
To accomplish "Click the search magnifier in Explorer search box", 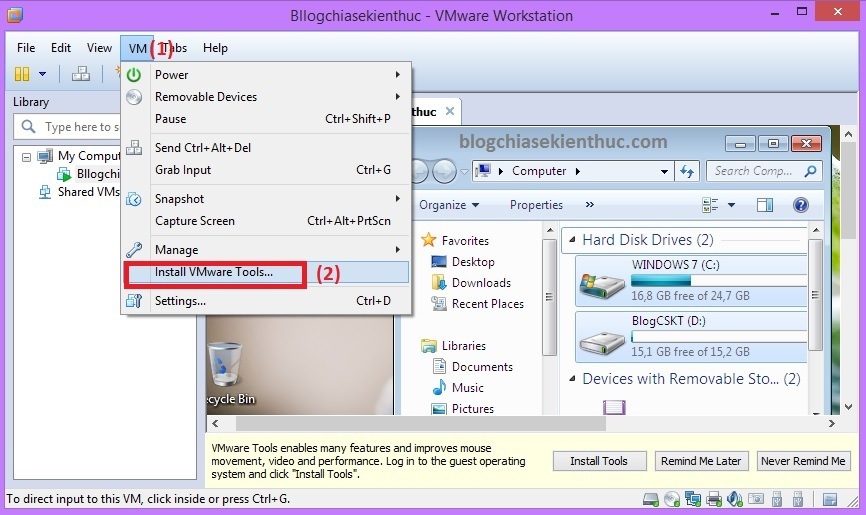I will coord(810,171).
